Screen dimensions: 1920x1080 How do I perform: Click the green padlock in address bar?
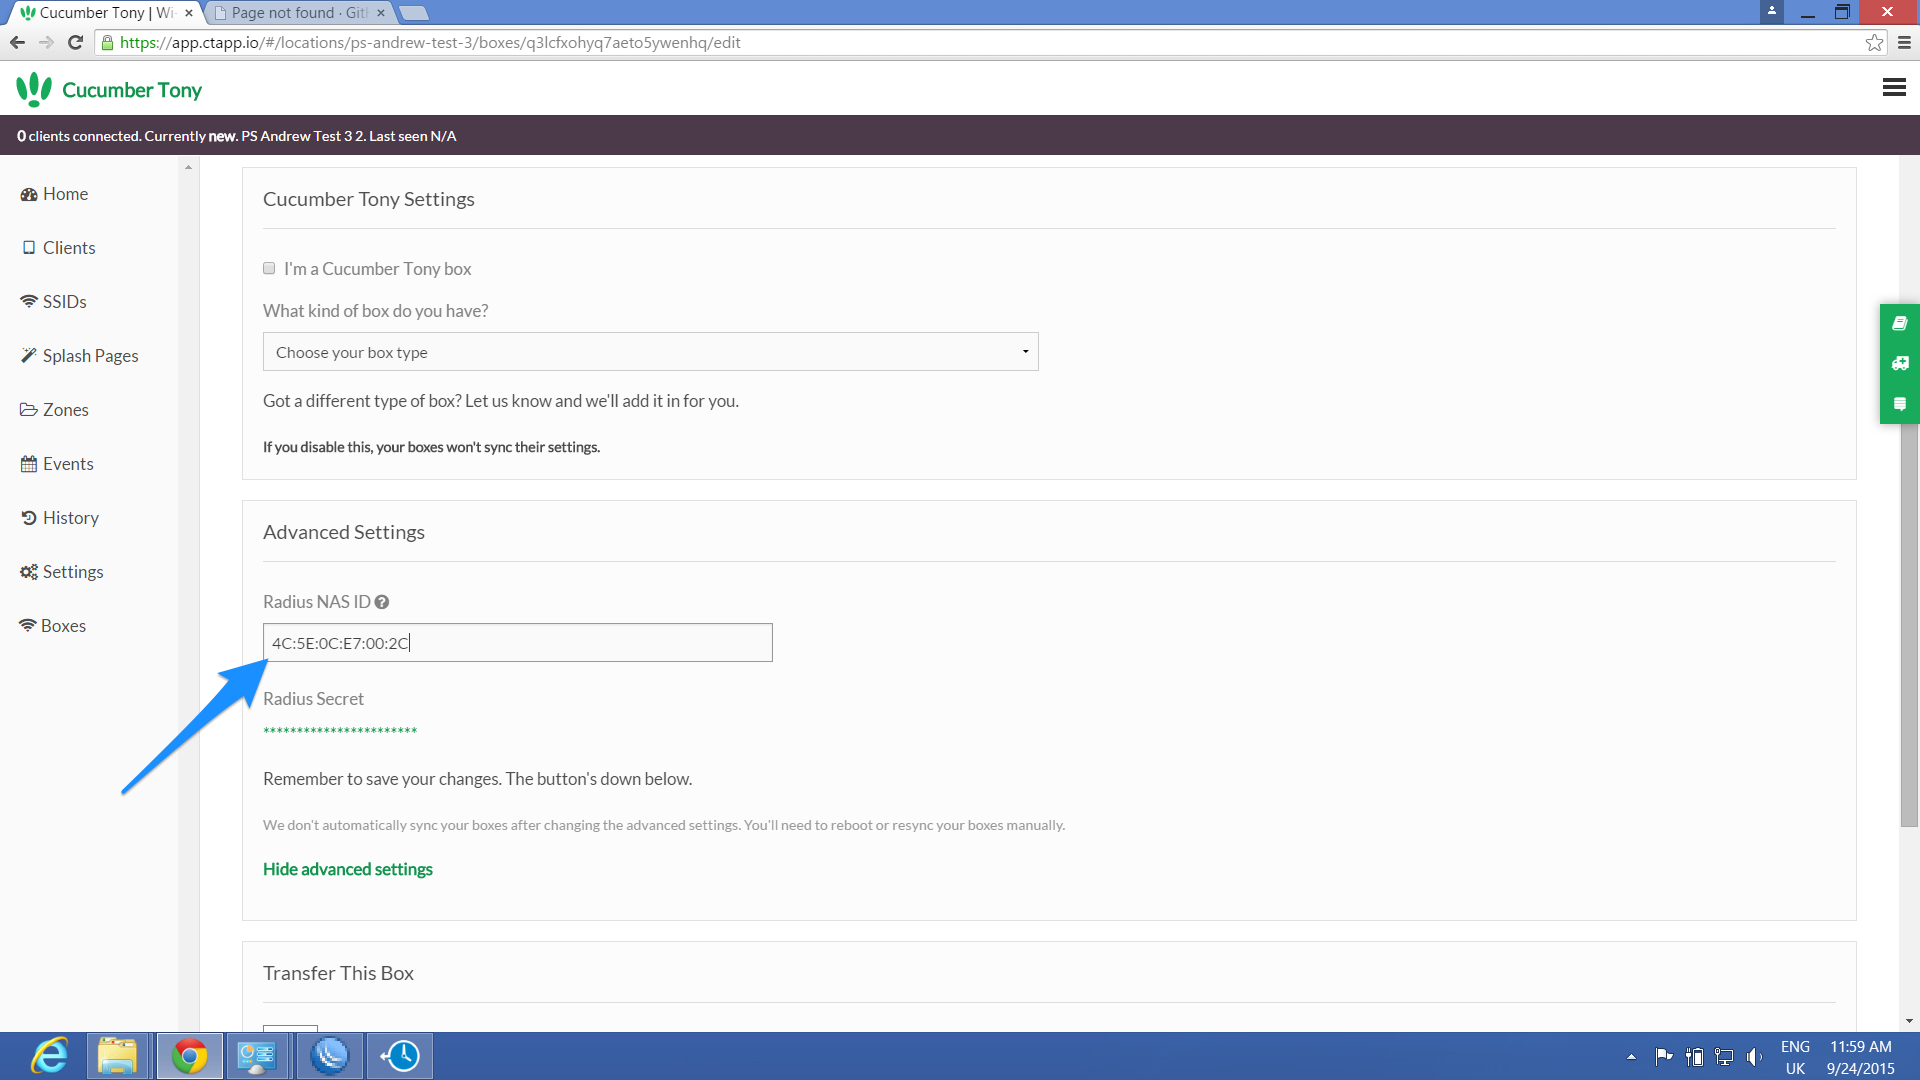click(107, 42)
